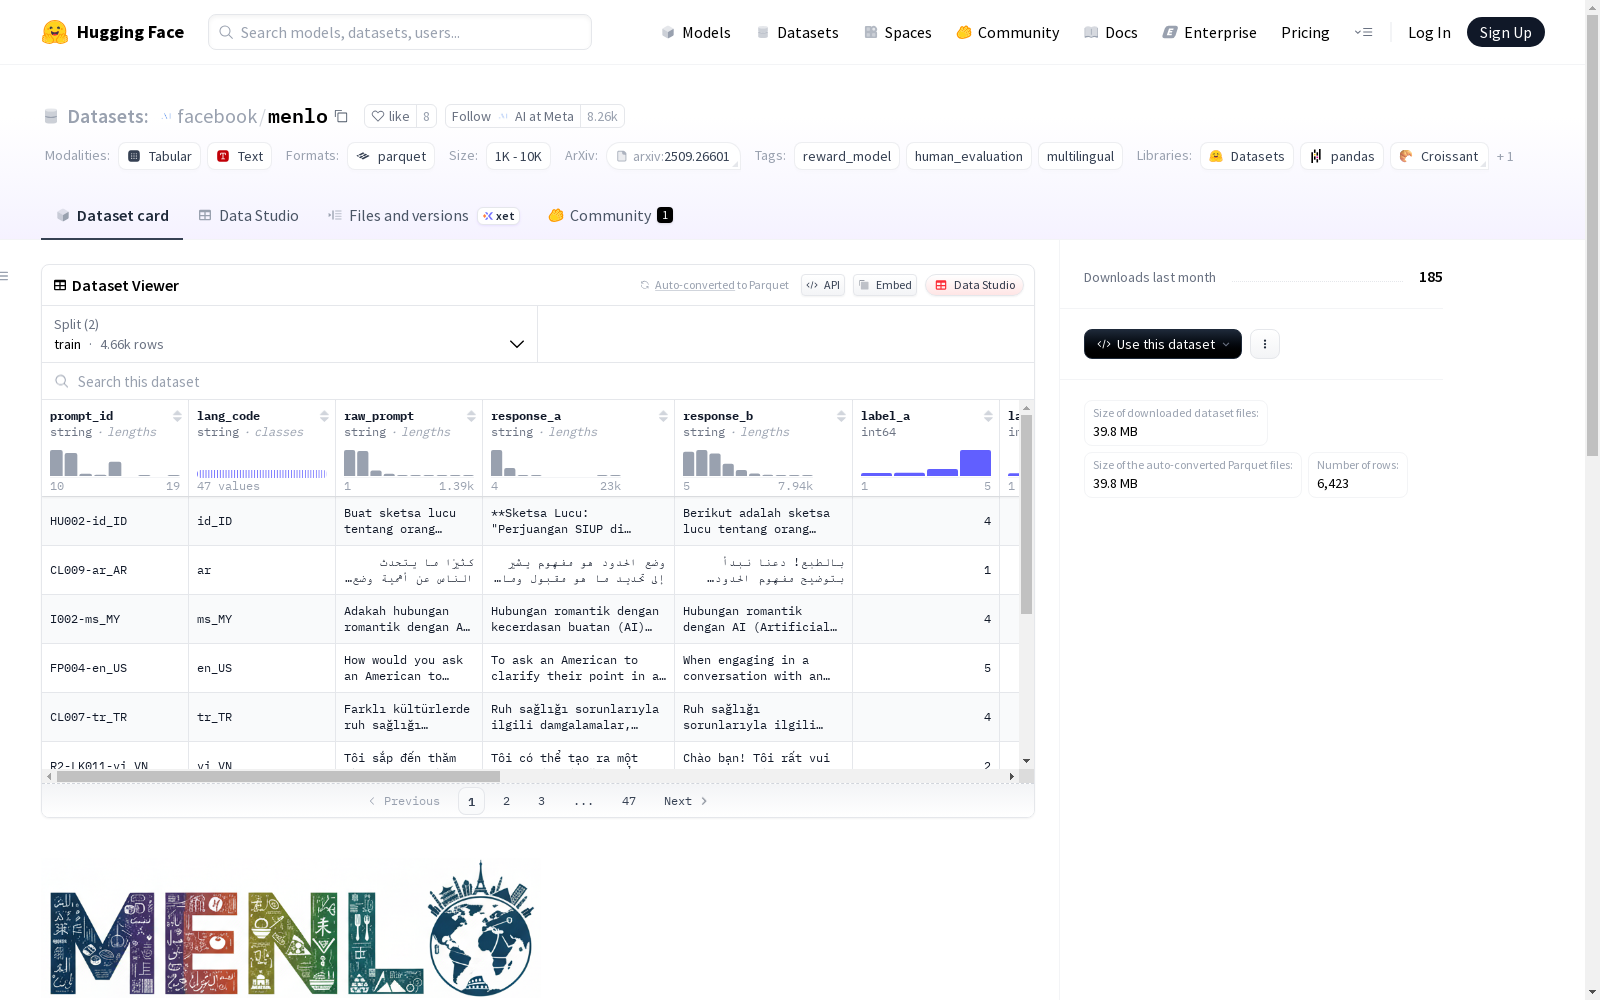1600x1000 pixels.
Task: Open the navigation more-options menu icon
Action: 1363,32
